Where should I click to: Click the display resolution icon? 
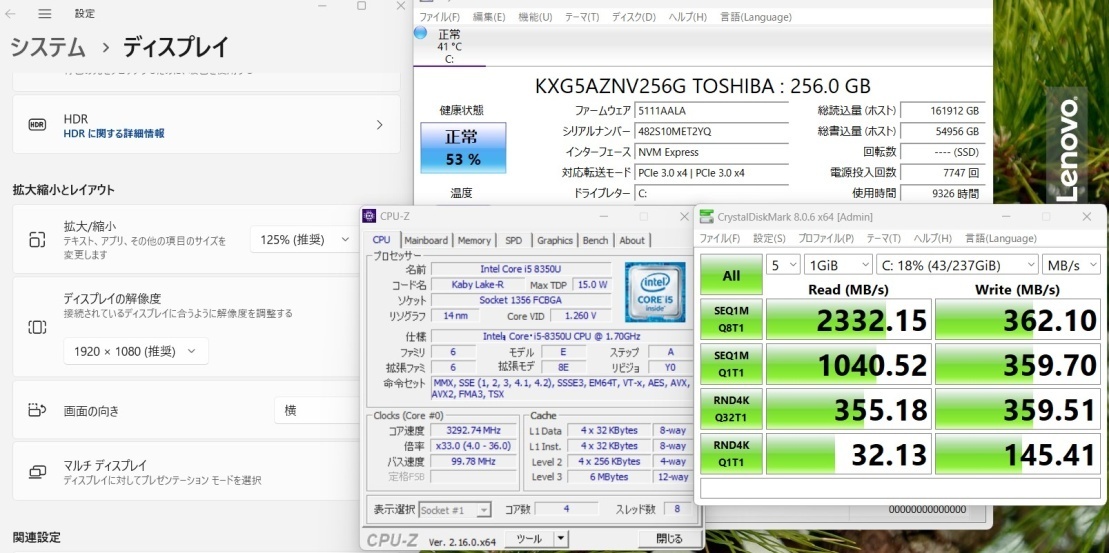37,327
